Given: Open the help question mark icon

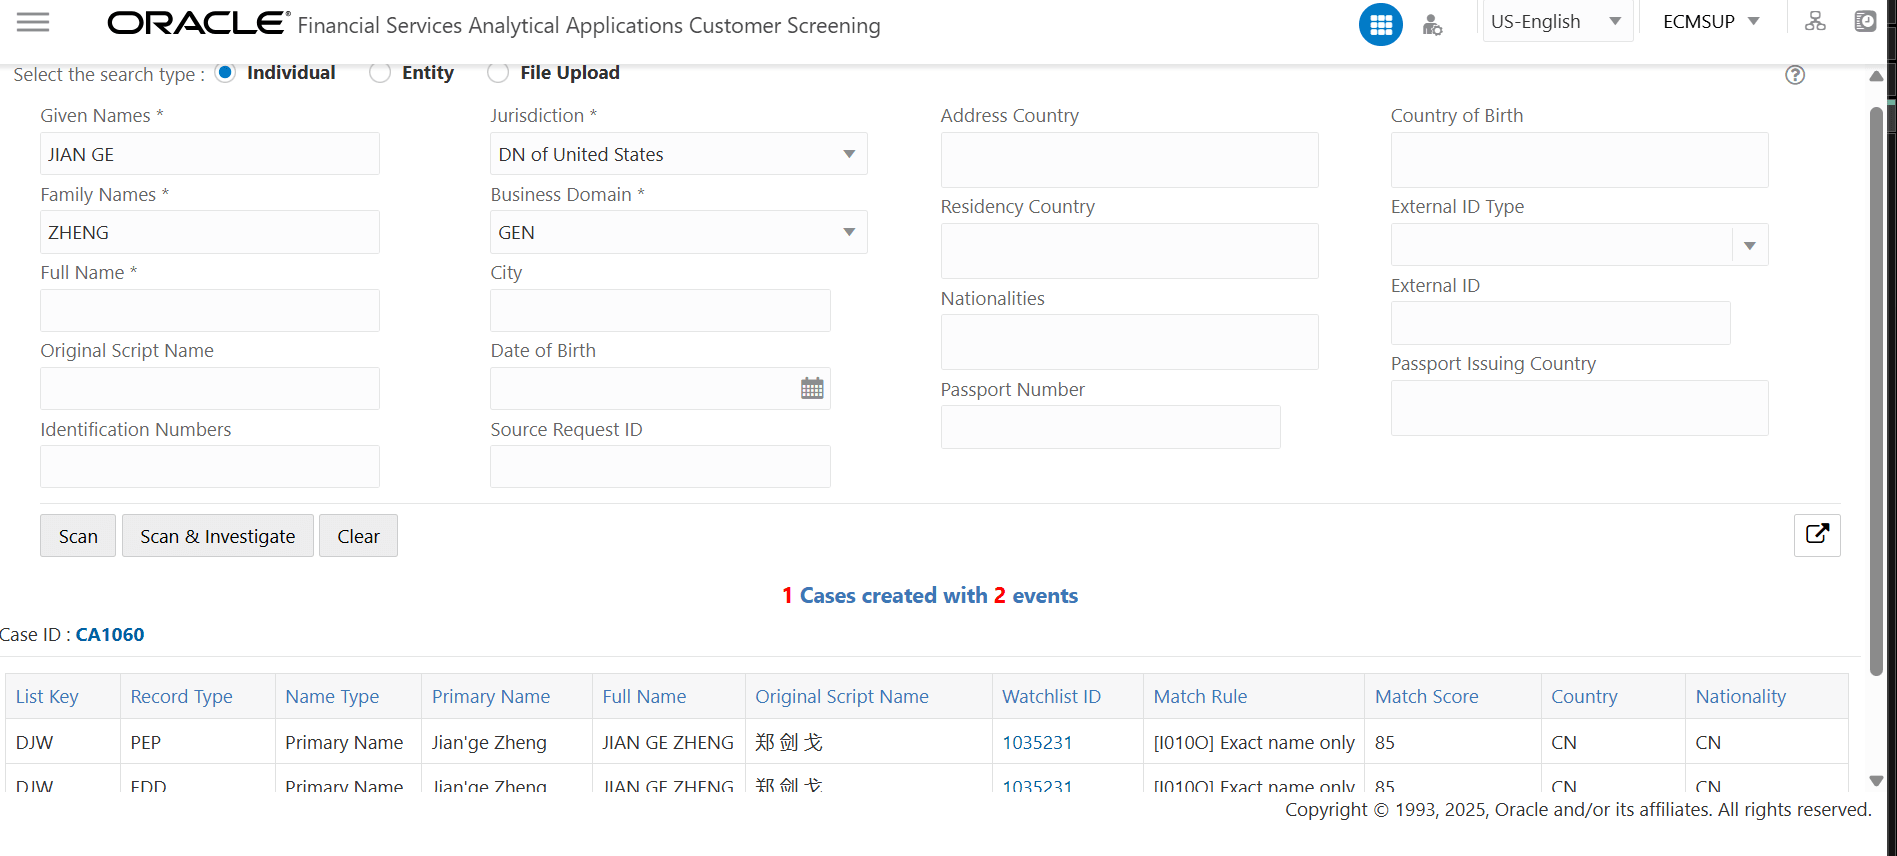Looking at the screenshot, I should pyautogui.click(x=1795, y=75).
